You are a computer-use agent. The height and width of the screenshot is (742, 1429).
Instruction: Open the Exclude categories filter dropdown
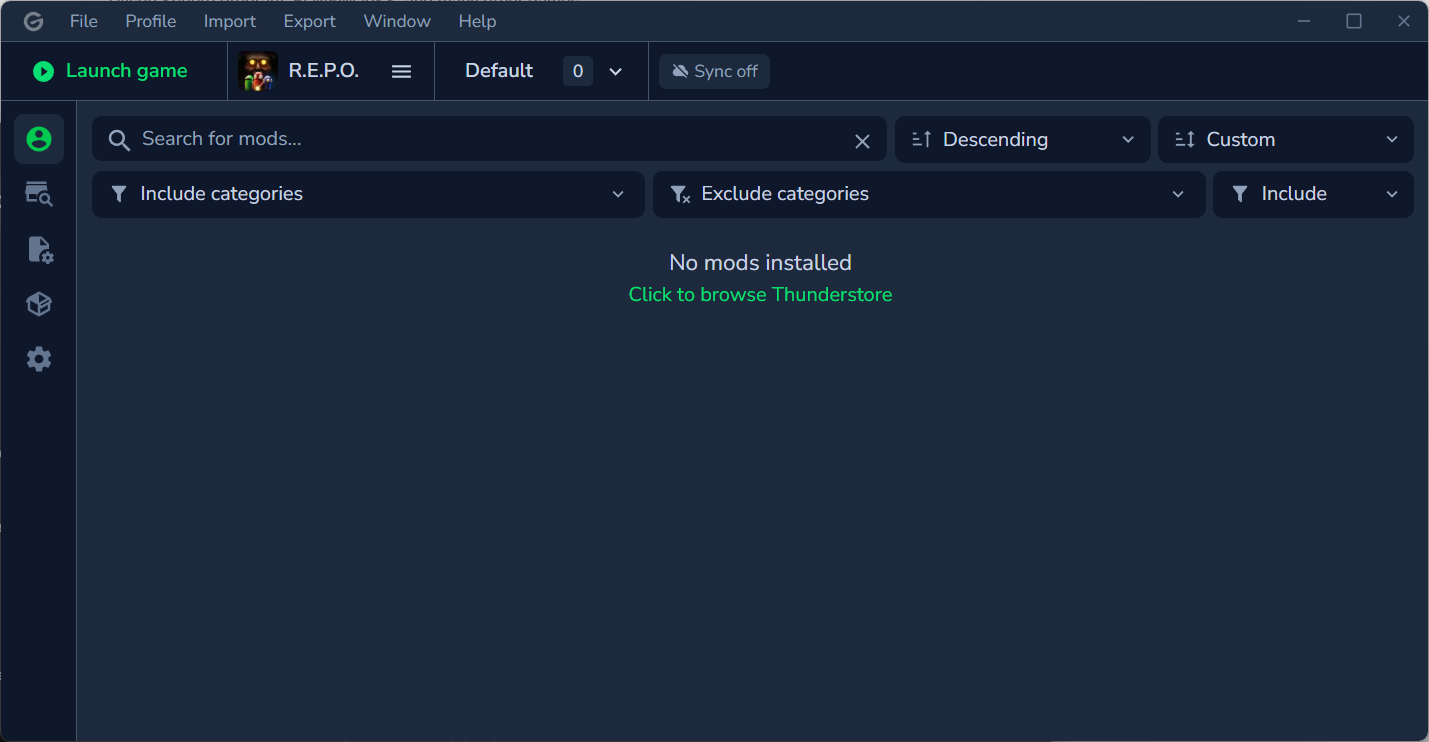tap(928, 194)
